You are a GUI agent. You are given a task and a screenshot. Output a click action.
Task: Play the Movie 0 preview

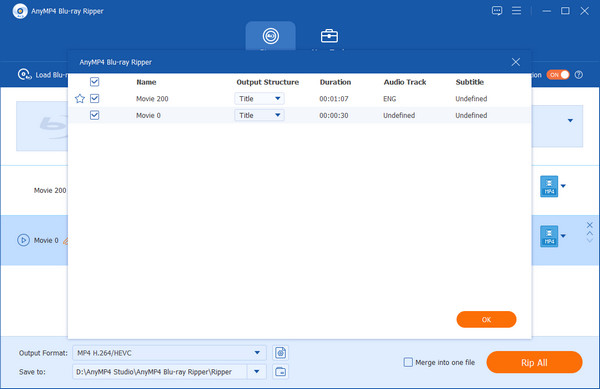pos(23,240)
